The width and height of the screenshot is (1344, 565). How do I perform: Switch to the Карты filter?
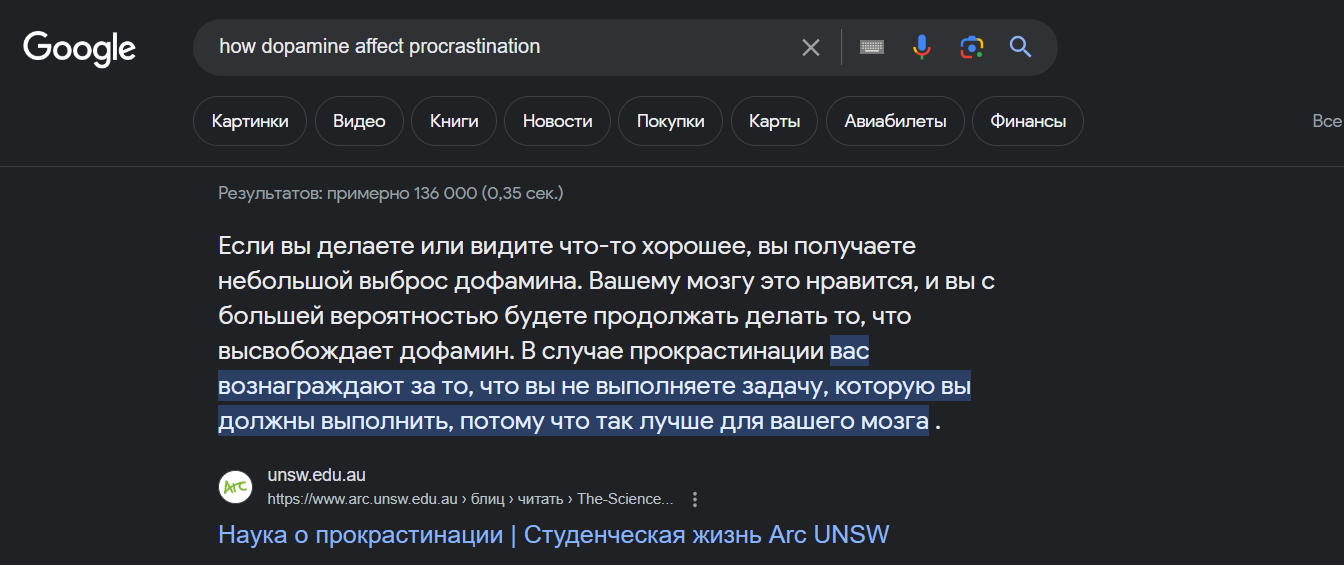774,122
